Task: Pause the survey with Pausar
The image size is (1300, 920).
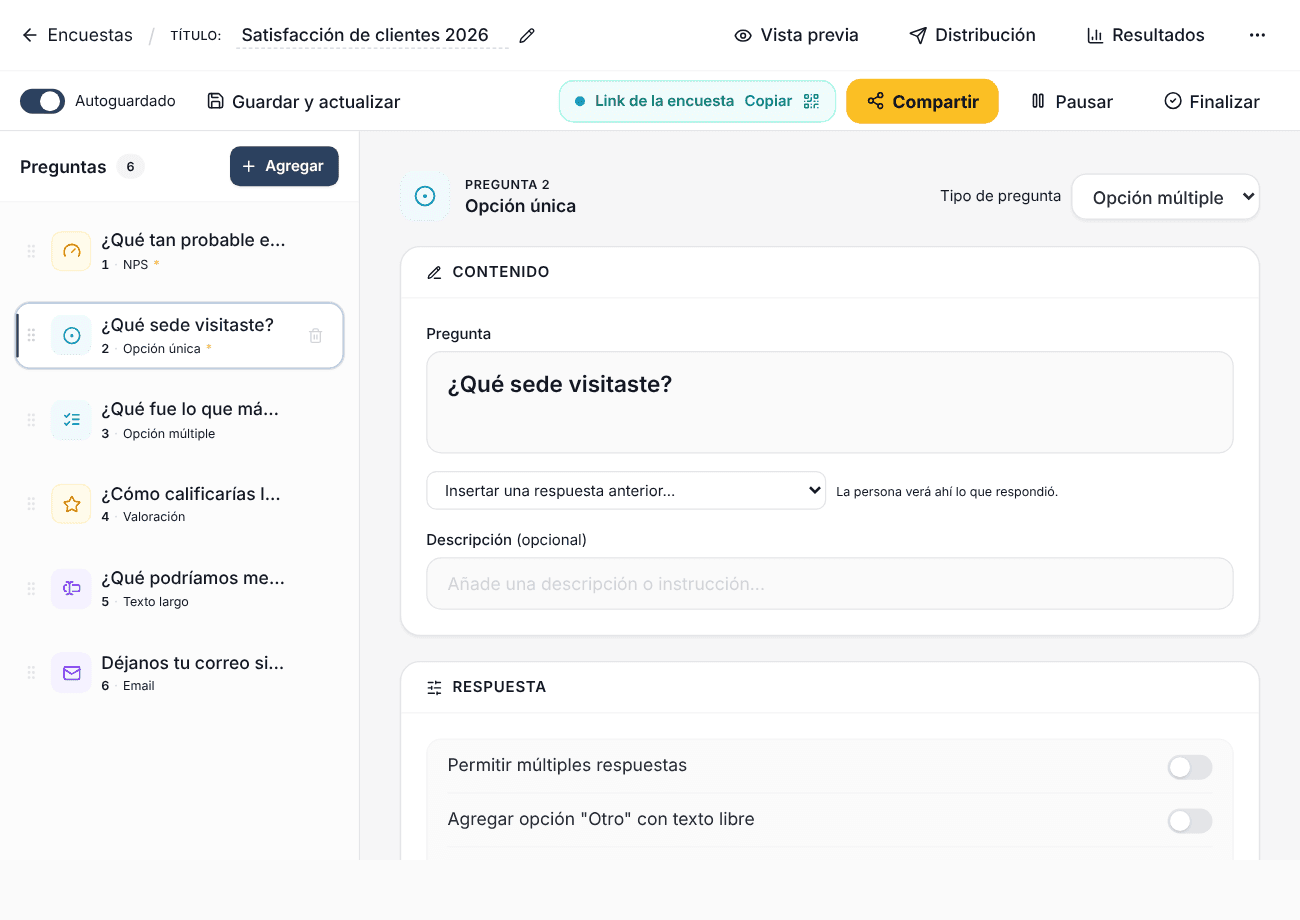Action: pyautogui.click(x=1071, y=101)
